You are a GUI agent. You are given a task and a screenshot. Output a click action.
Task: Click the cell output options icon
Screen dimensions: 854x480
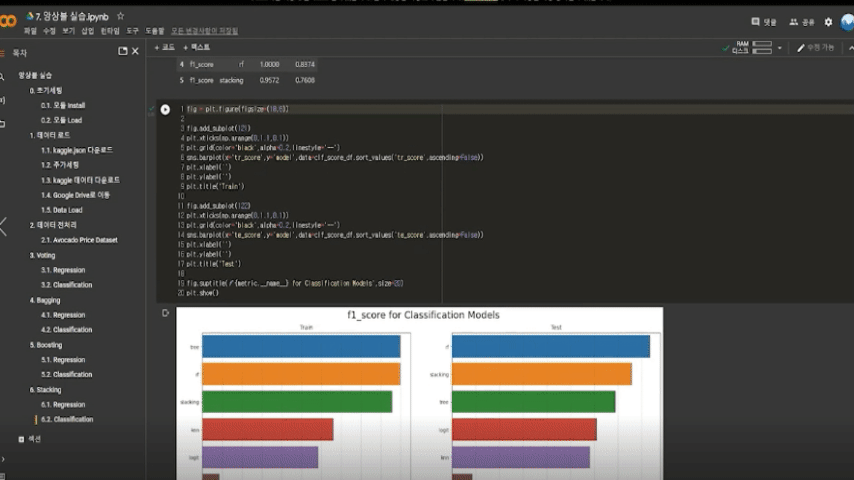tap(165, 313)
